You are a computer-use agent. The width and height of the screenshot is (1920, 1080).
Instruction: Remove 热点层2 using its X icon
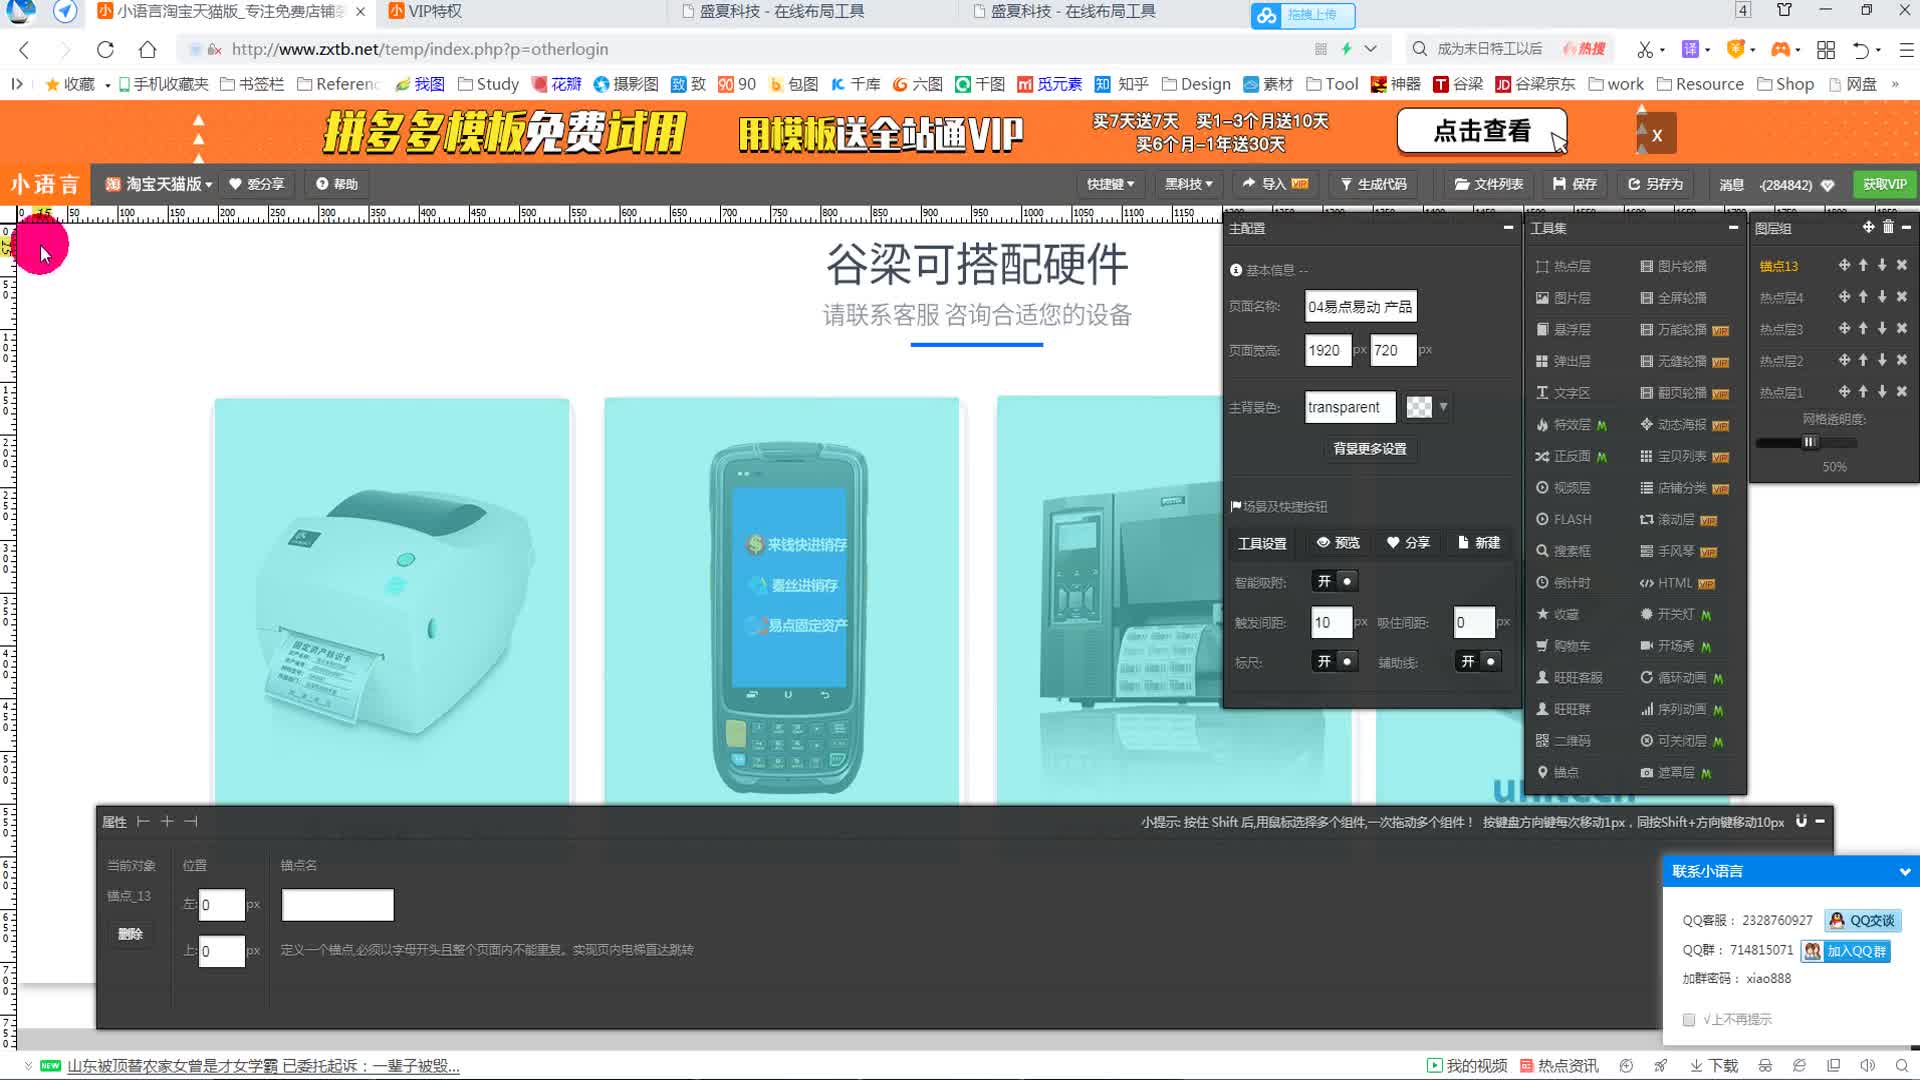coord(1902,360)
